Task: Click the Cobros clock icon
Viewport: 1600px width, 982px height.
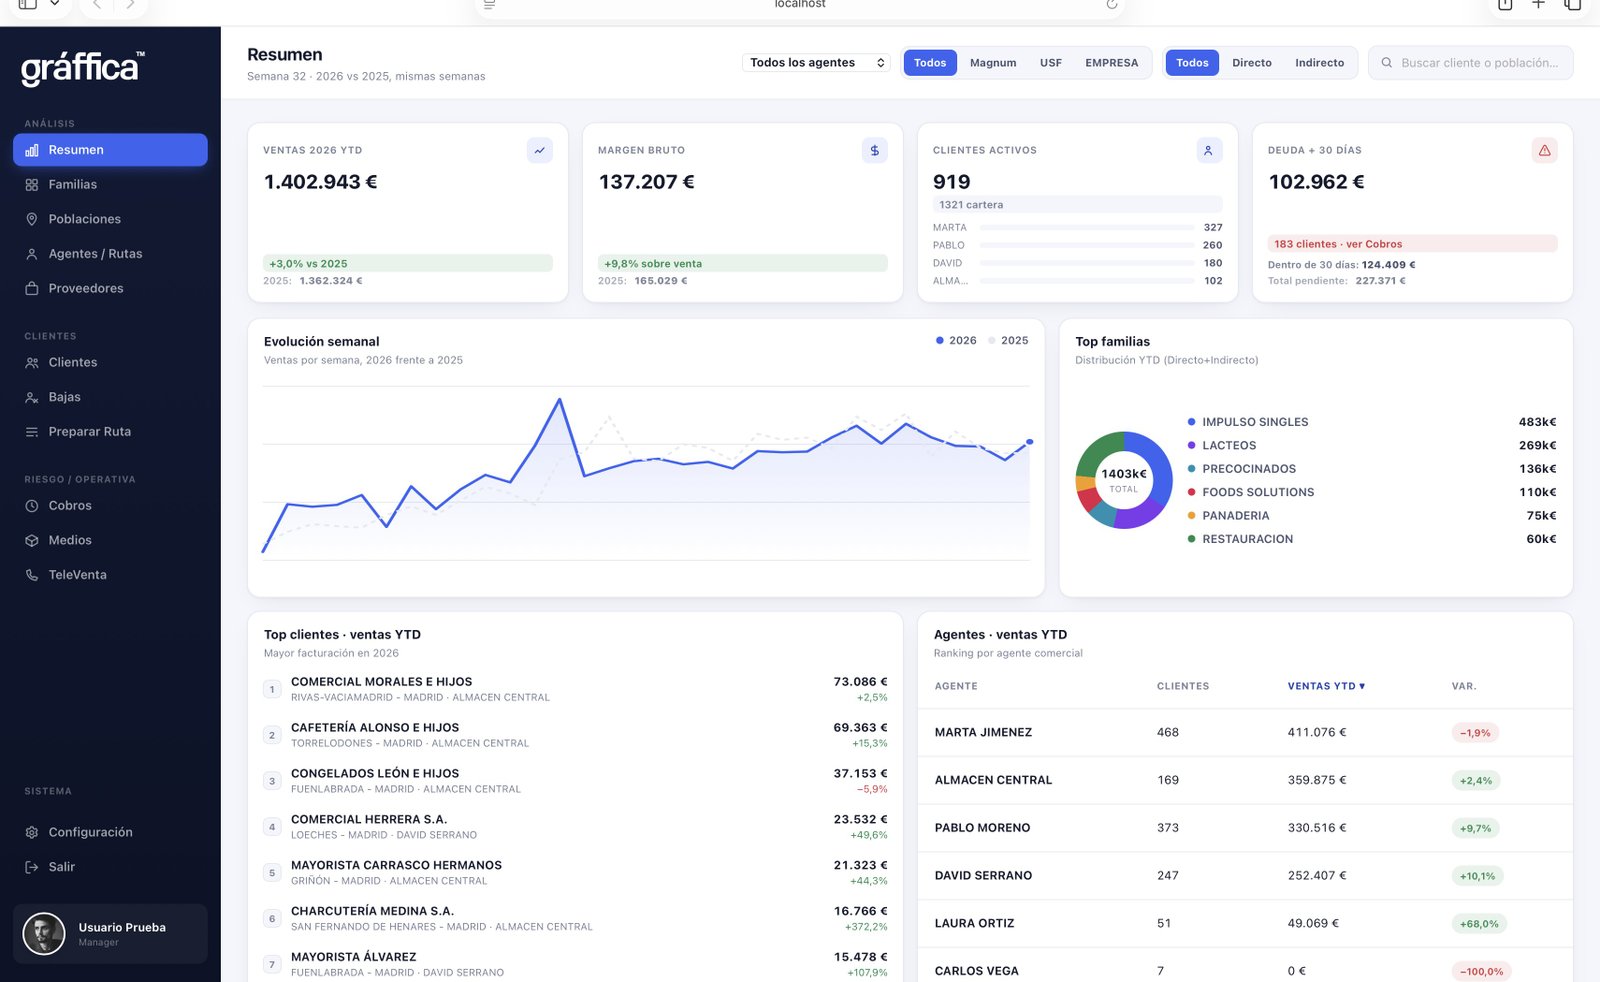Action: click(32, 506)
